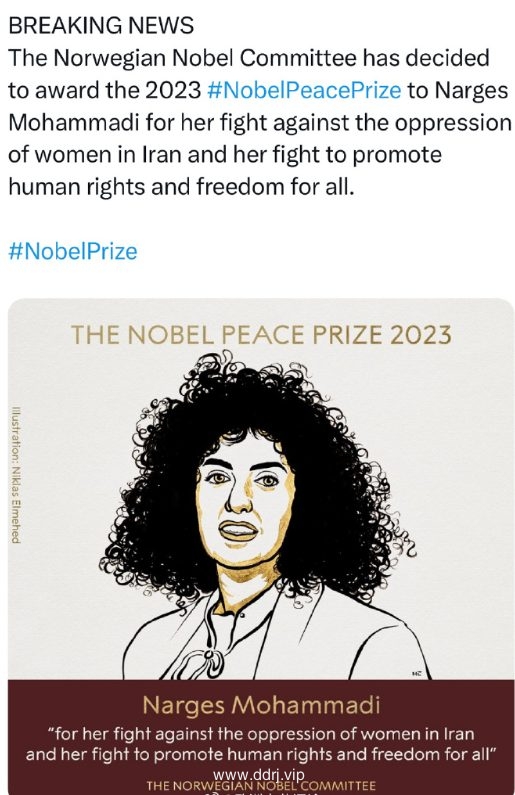Viewport: 515px width, 795px height.
Task: Click the tweet line mentioning Norwegian Nobel Committee
Action: point(249,58)
